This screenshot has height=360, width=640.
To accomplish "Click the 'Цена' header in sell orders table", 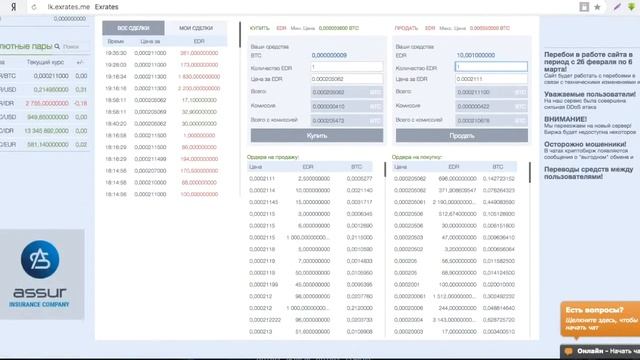I will (x=256, y=167).
